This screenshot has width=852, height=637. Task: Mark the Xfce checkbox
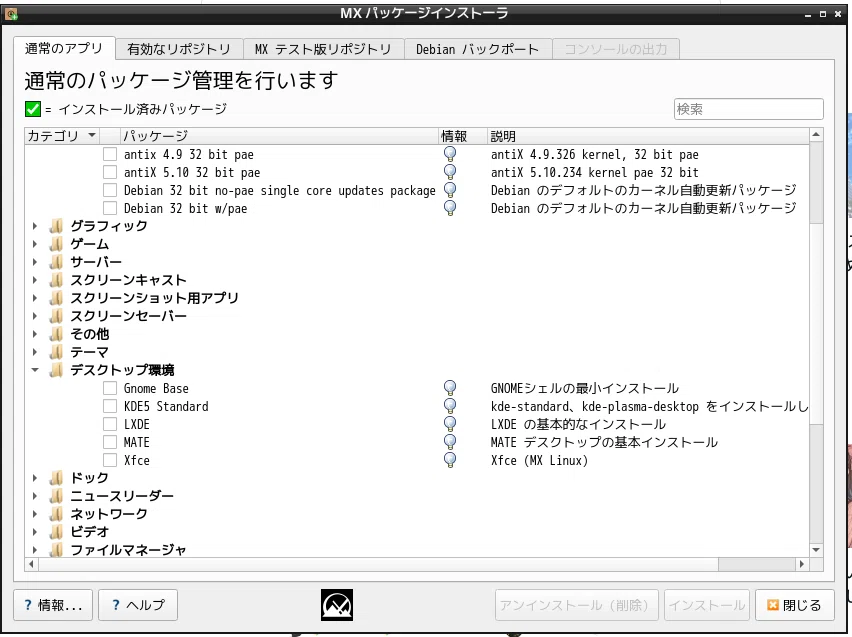110,460
